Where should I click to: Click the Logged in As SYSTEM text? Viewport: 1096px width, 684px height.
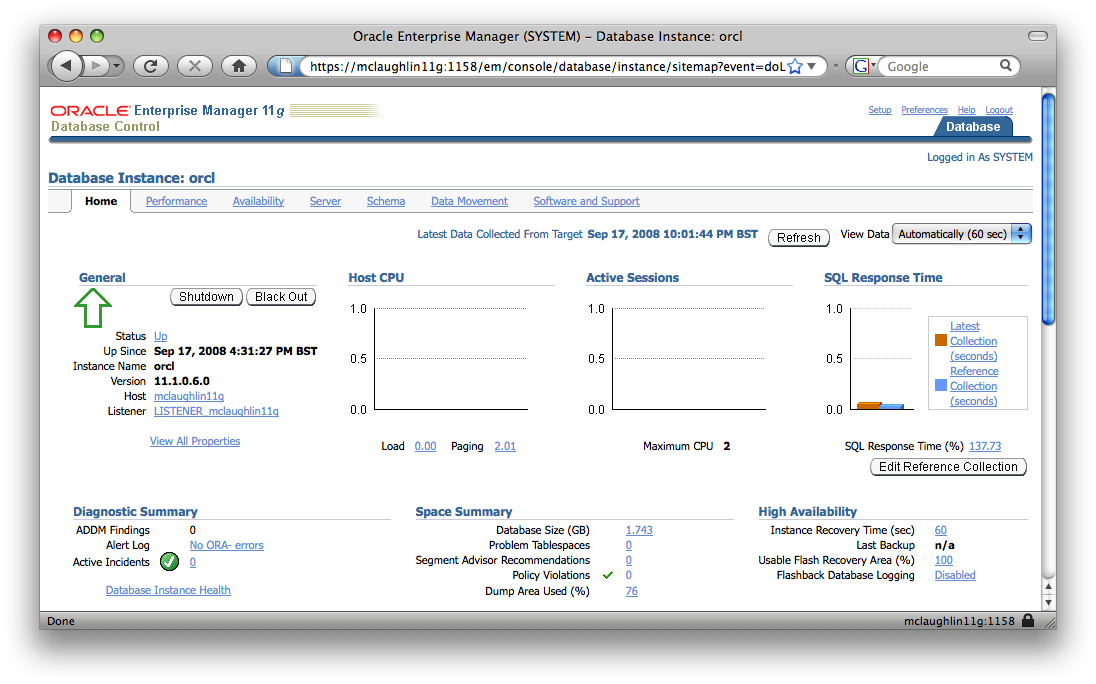pyautogui.click(x=980, y=157)
